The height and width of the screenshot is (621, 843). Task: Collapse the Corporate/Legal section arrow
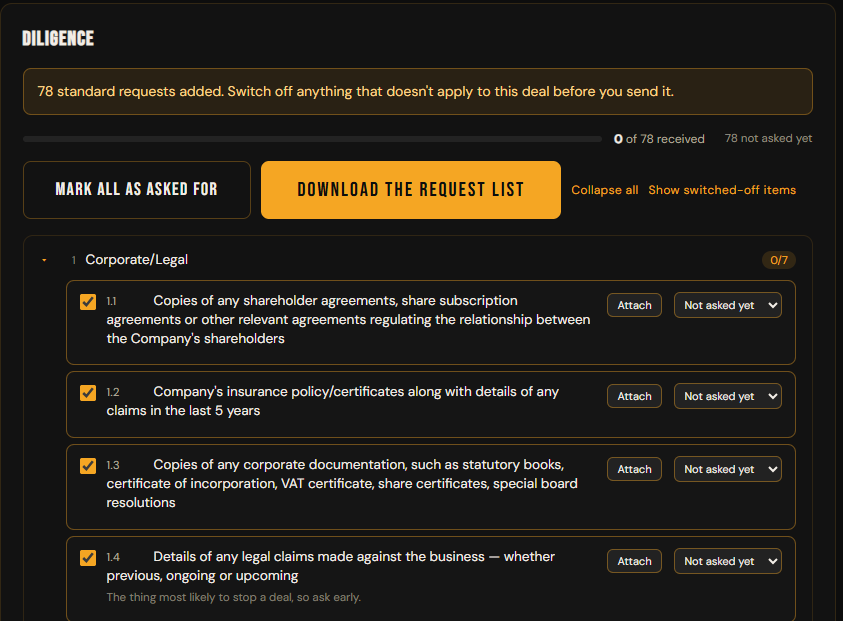(x=44, y=260)
